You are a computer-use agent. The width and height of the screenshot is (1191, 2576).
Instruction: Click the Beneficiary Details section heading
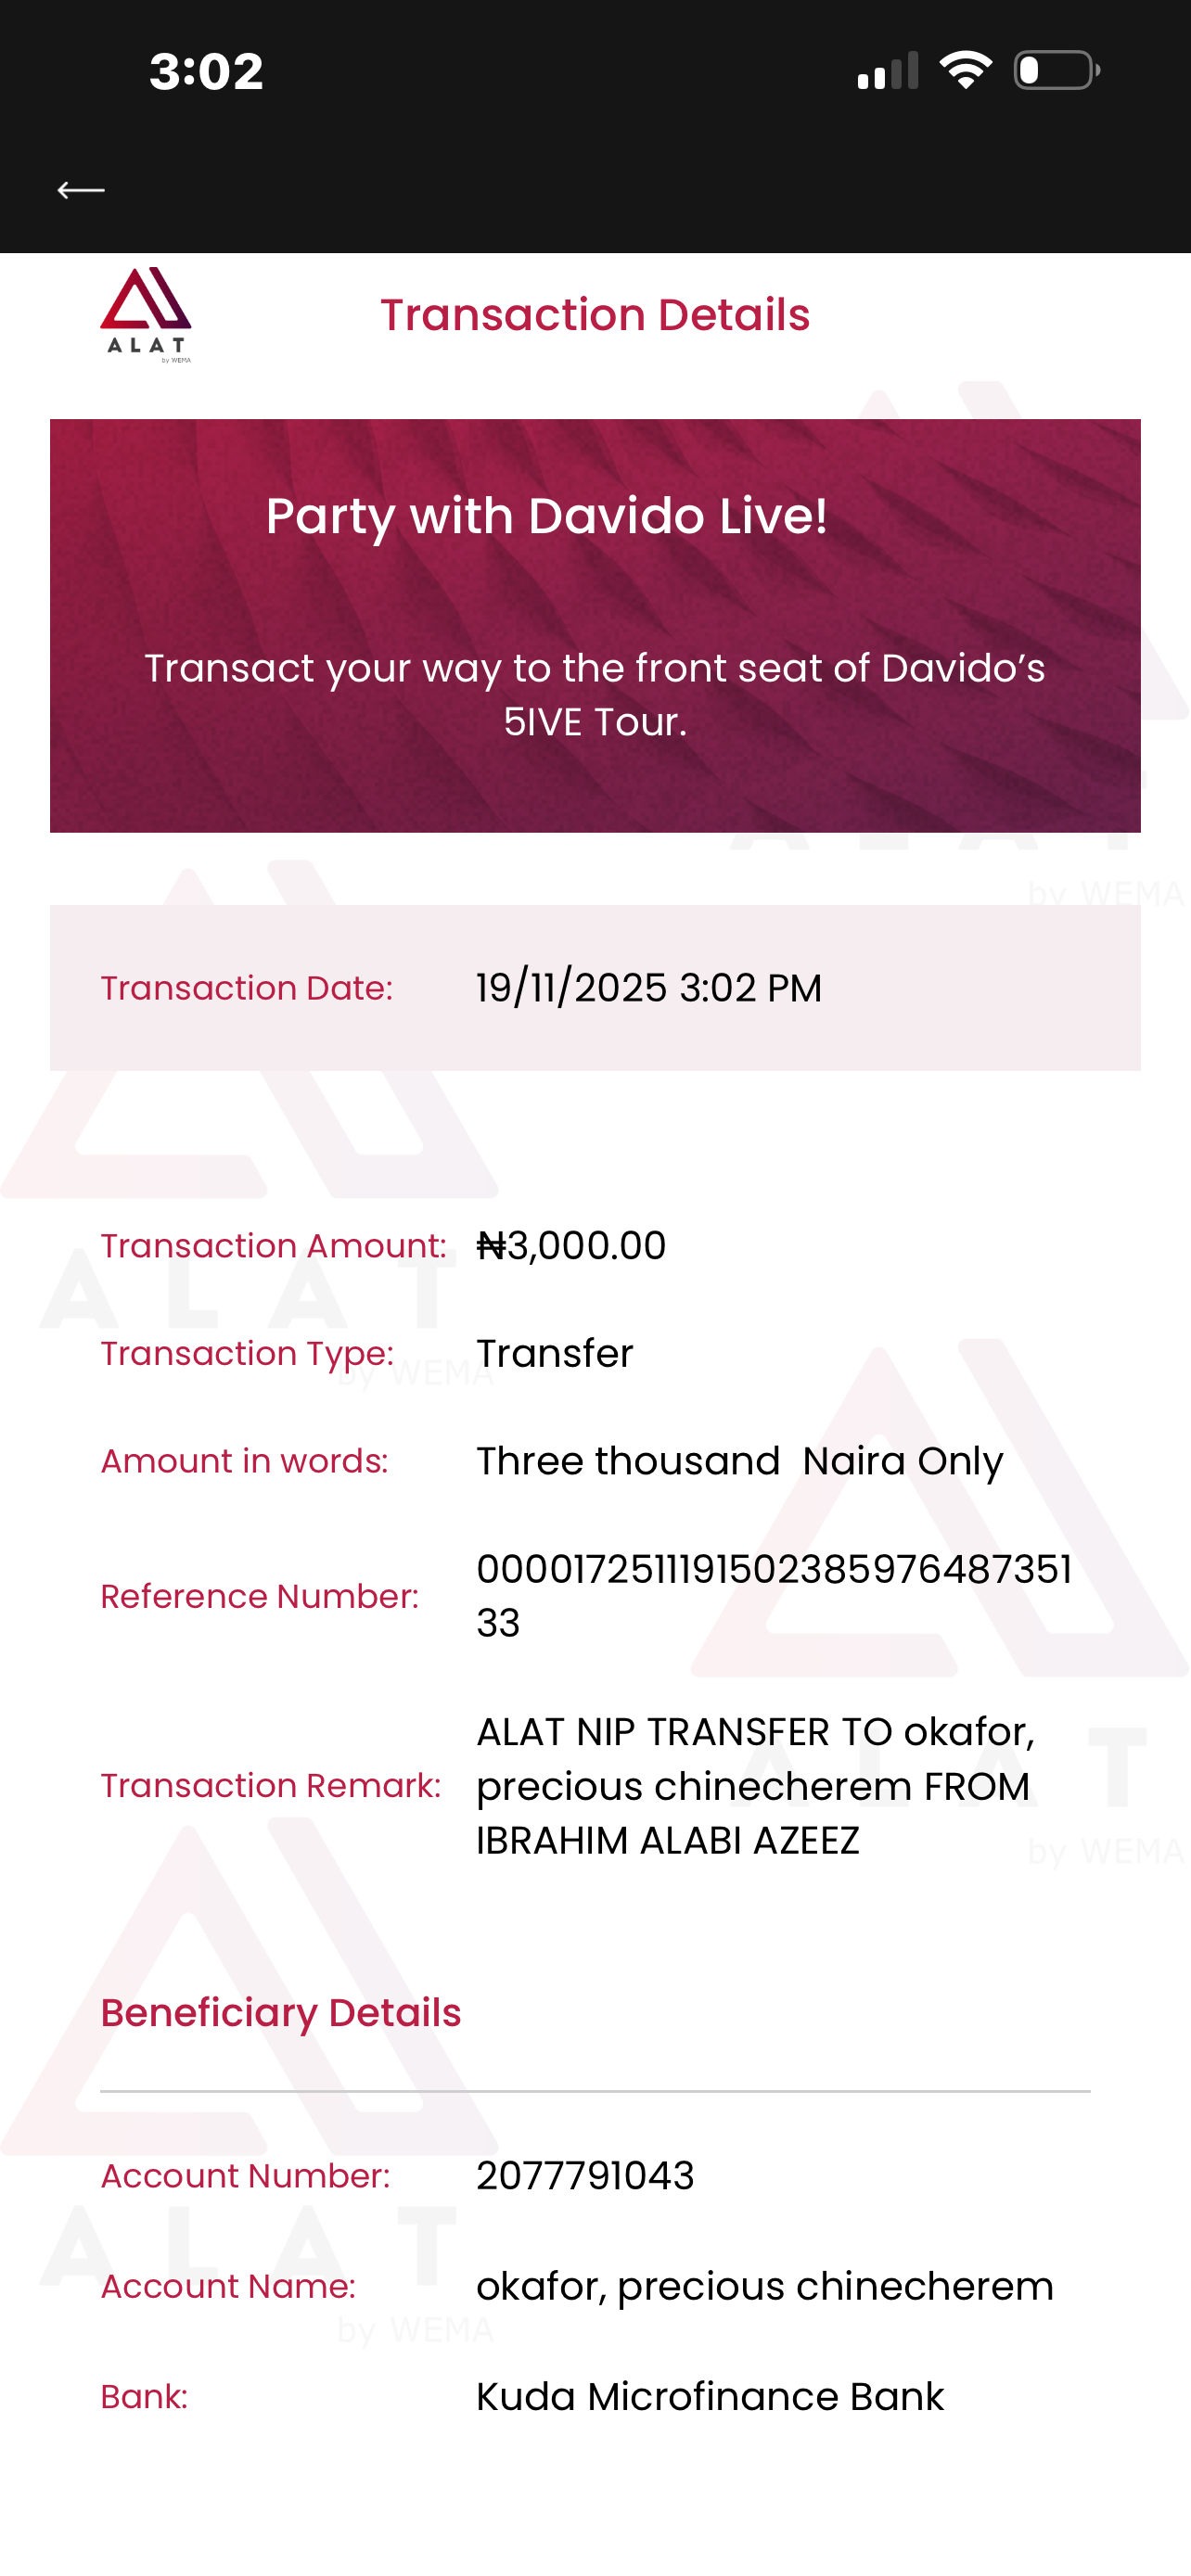(281, 2013)
